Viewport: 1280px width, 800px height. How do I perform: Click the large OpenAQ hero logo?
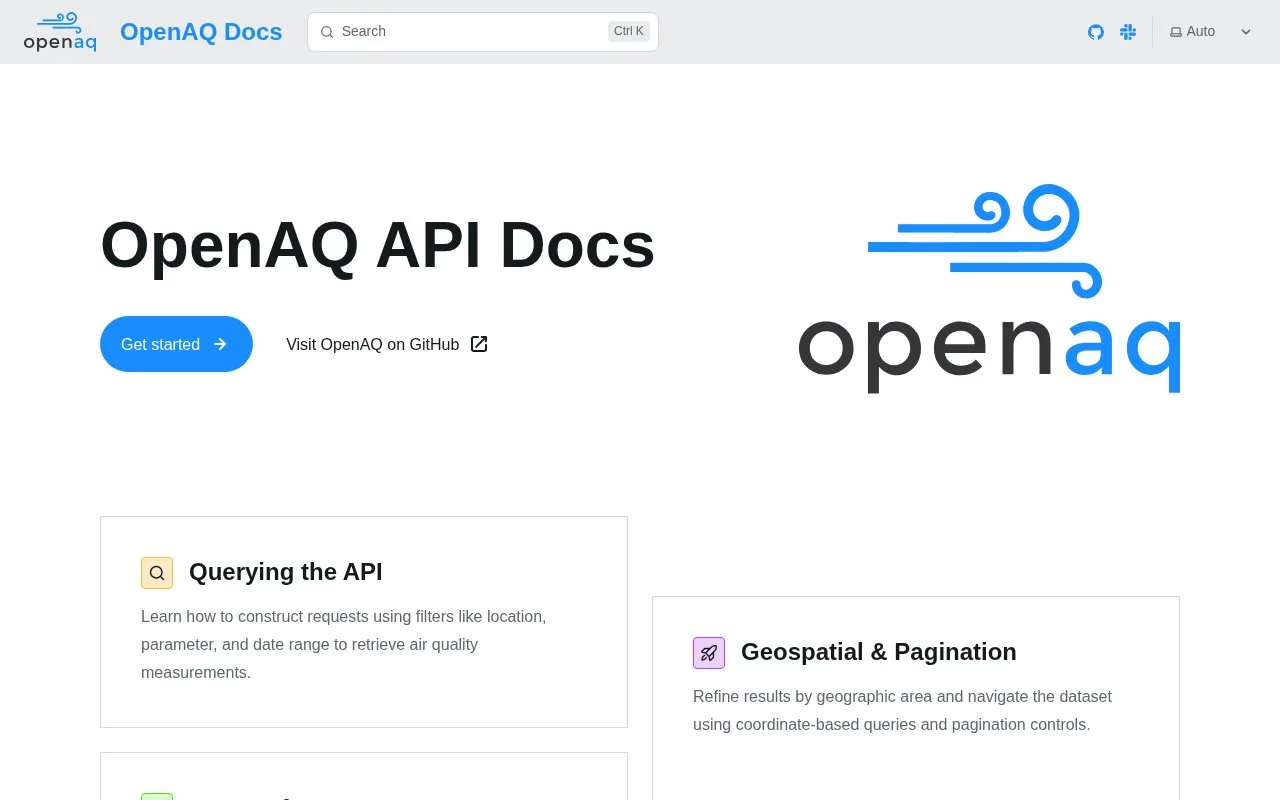point(989,288)
